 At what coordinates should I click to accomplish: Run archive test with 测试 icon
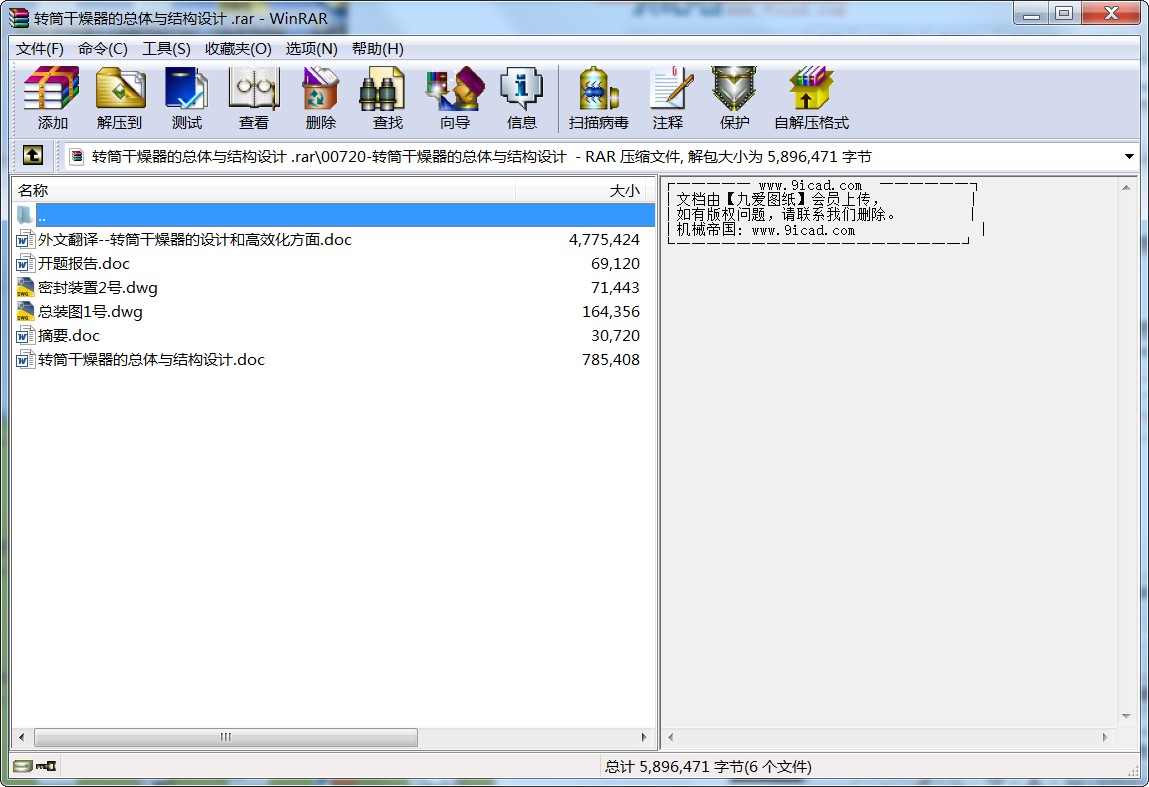coord(186,89)
